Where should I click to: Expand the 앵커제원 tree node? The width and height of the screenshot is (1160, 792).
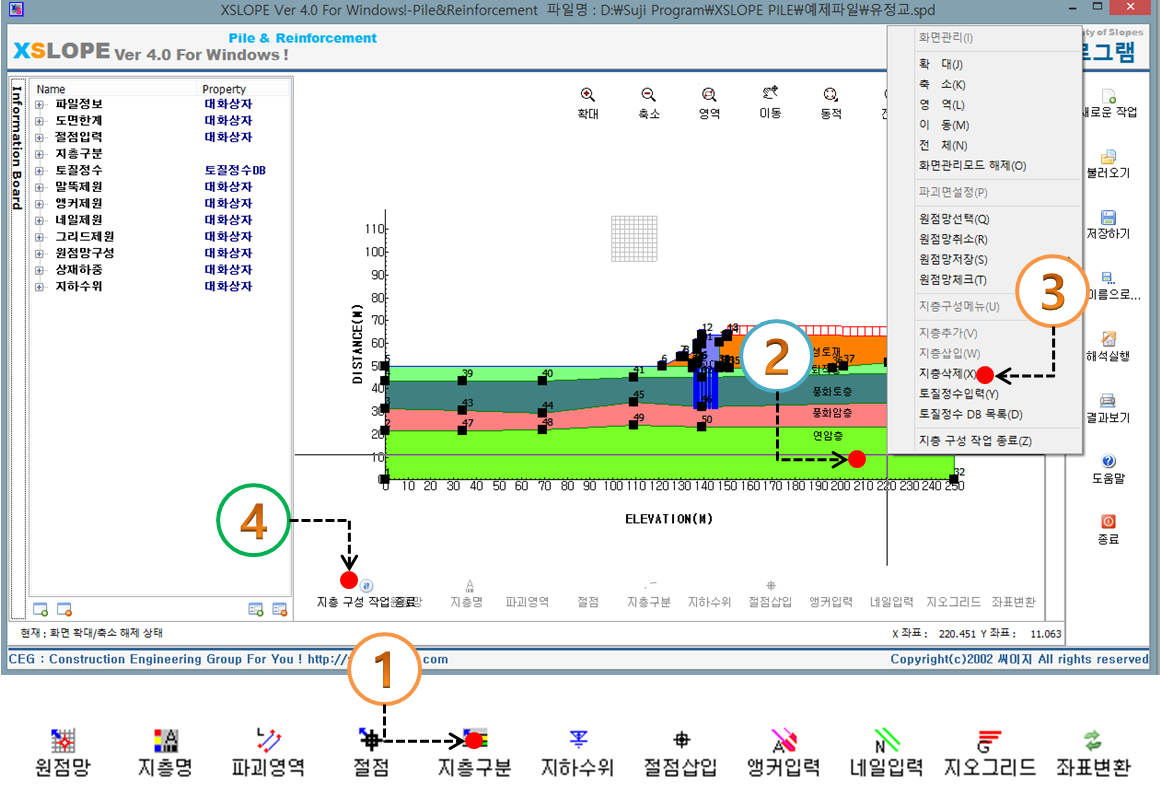[x=40, y=204]
